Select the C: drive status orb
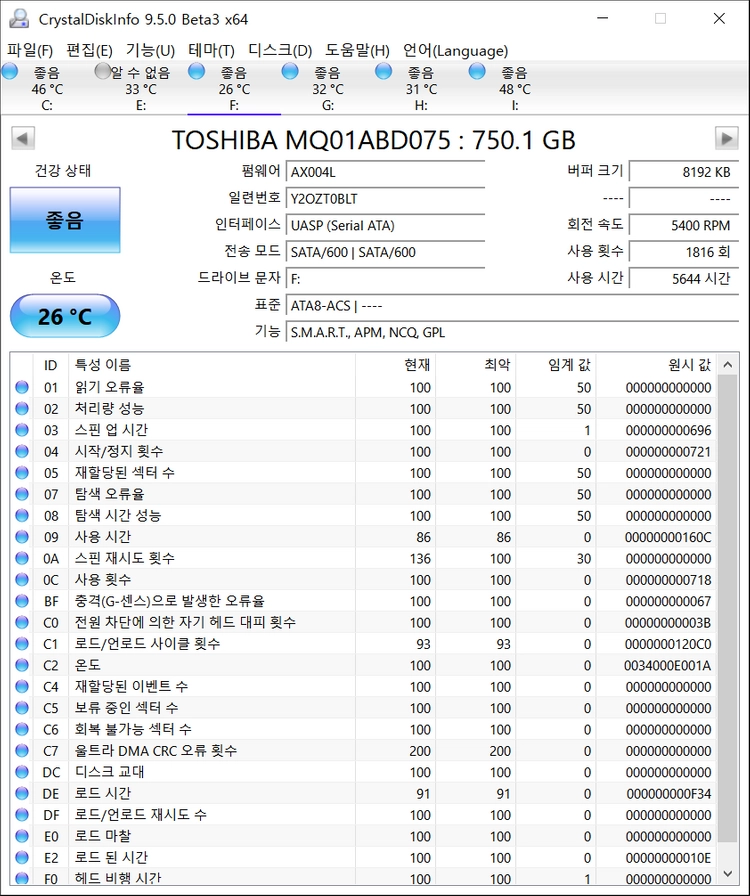Screen dimensions: 750x896 tap(10, 71)
